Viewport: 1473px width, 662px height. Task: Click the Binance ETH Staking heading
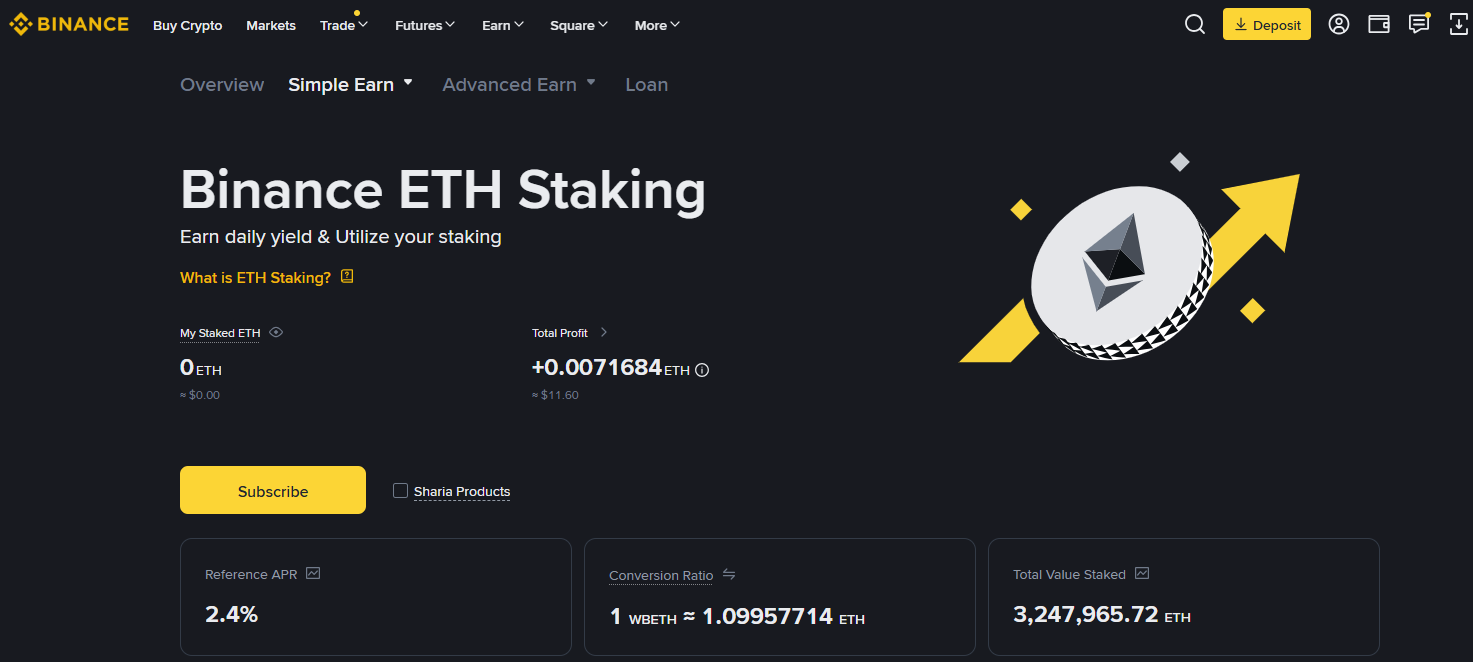443,189
